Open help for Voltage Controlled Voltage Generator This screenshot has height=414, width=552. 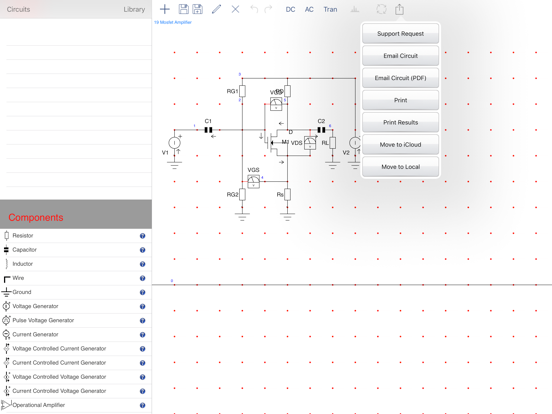pos(143,377)
